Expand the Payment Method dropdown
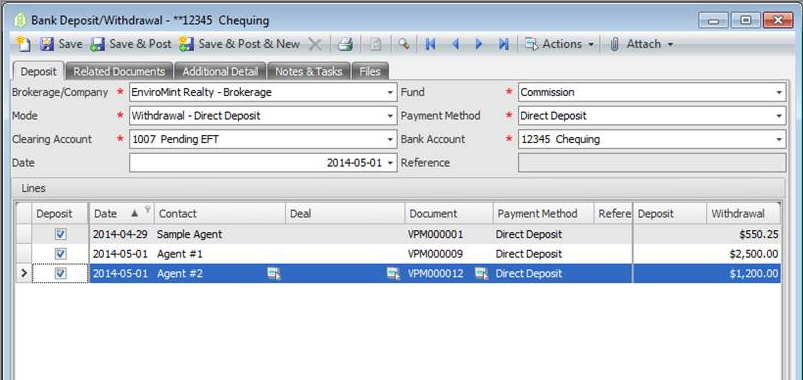 (779, 116)
